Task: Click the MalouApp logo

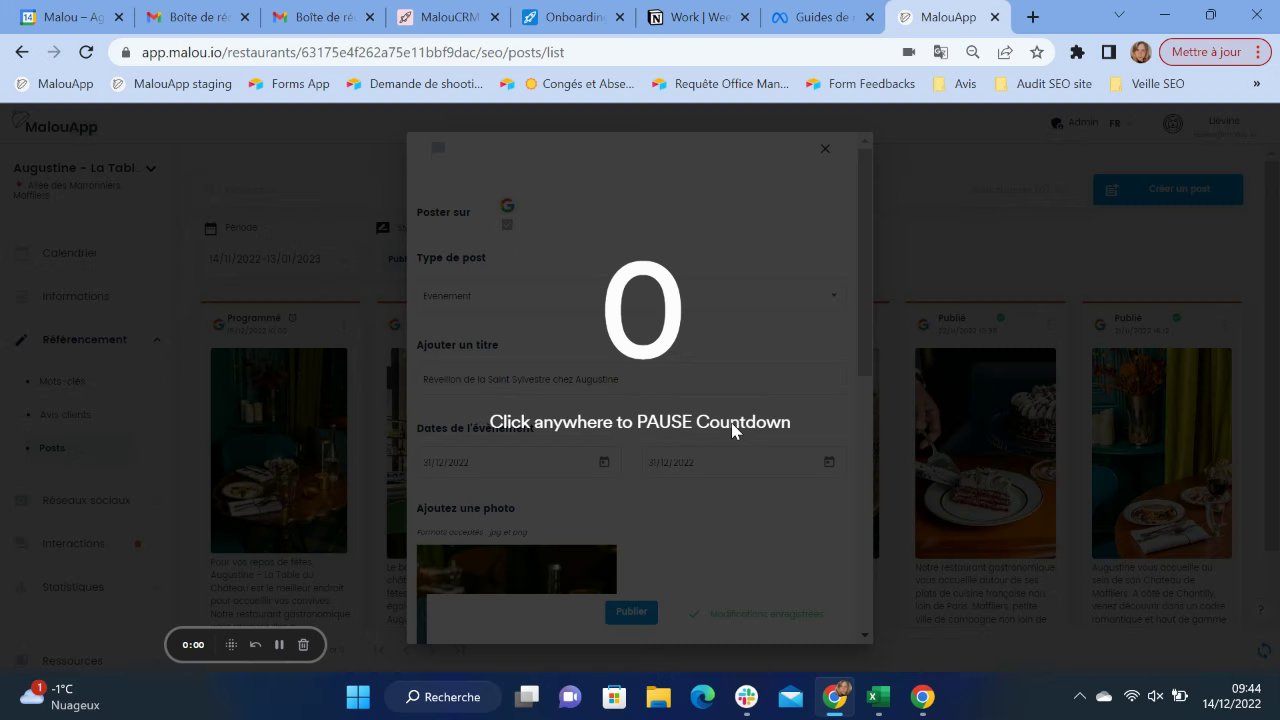Action: pos(55,125)
